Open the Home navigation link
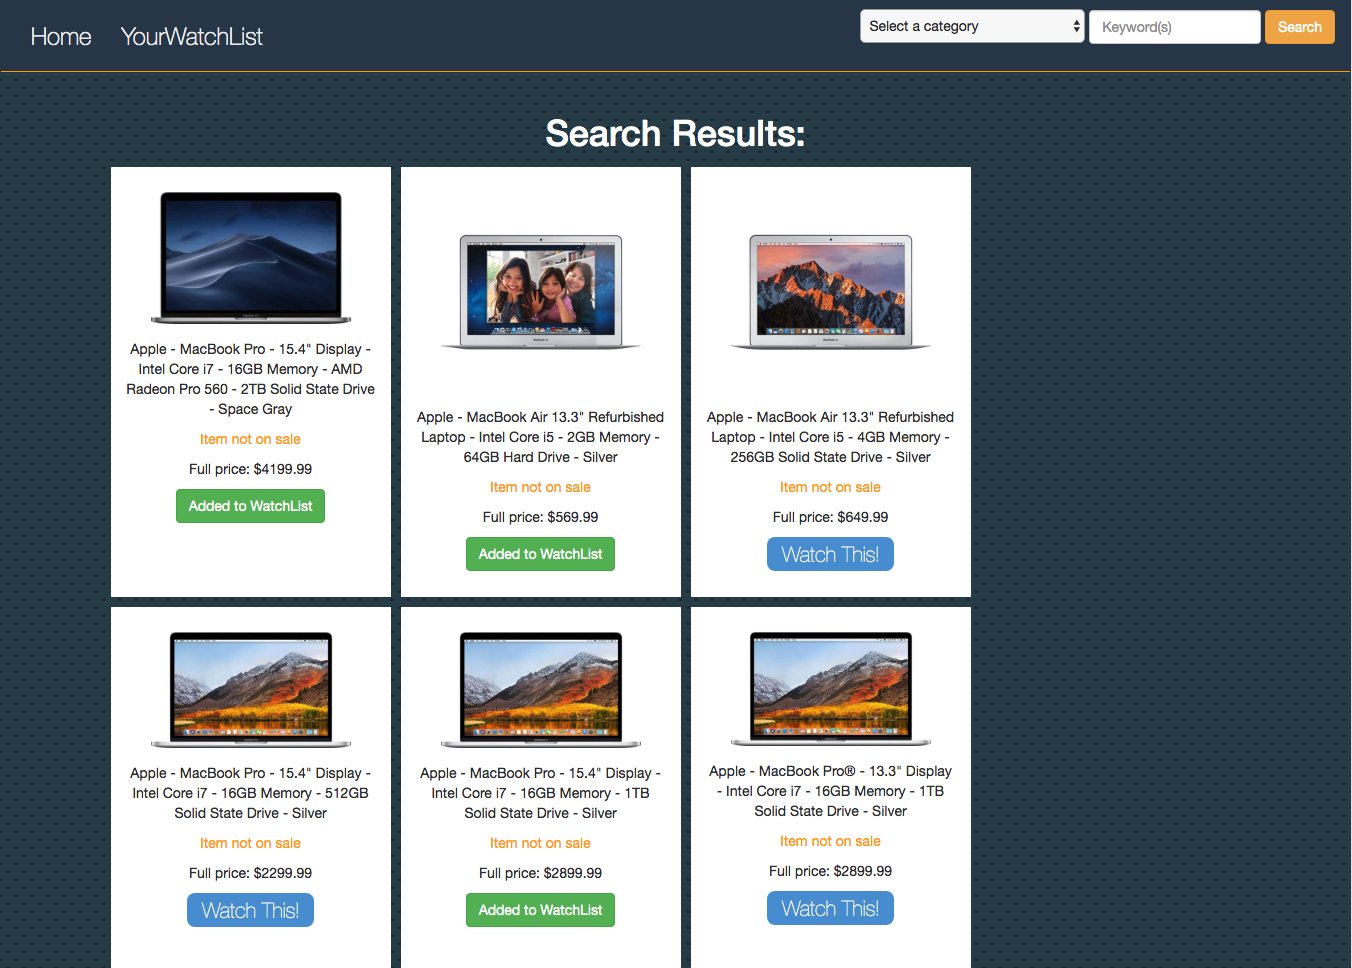 [61, 37]
